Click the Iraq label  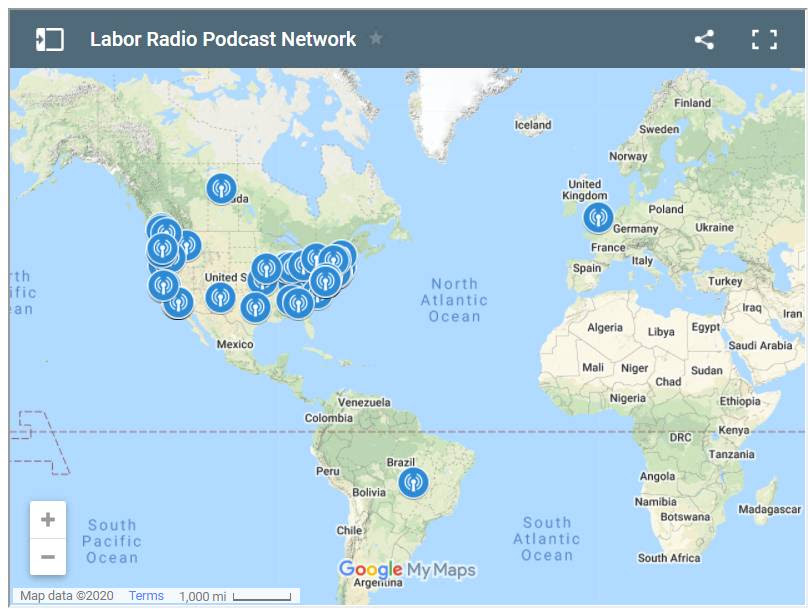(x=752, y=308)
